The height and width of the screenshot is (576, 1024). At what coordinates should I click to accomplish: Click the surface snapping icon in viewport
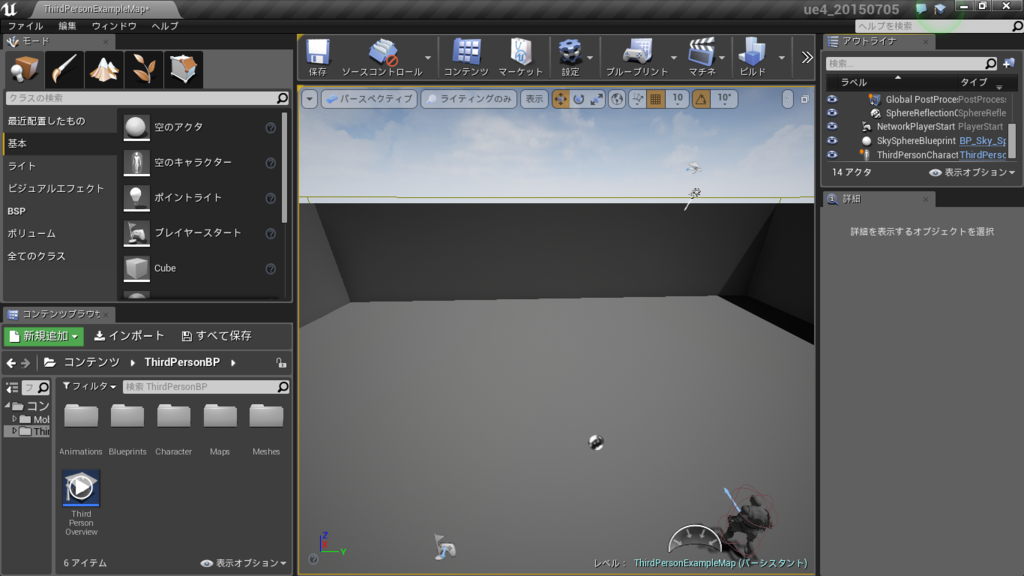pyautogui.click(x=637, y=99)
